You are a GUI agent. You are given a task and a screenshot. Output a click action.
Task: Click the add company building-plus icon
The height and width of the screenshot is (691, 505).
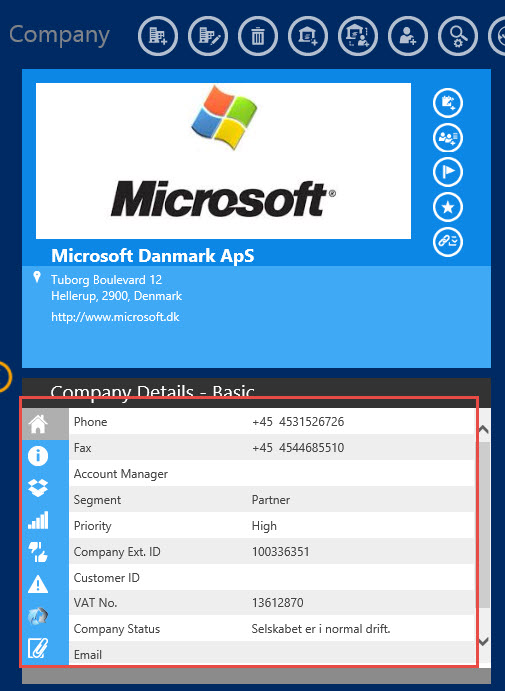(x=158, y=36)
